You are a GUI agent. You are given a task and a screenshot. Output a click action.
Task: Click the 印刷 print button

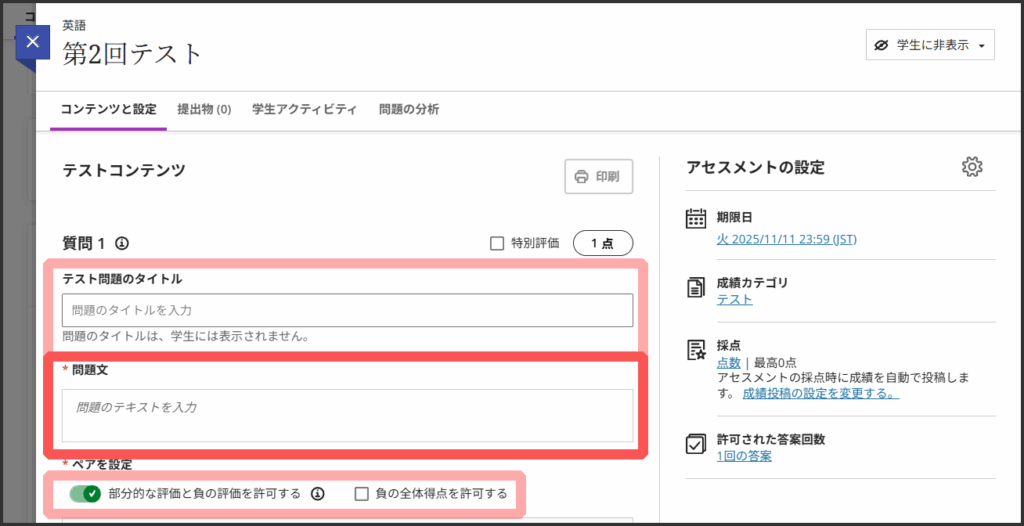click(598, 177)
